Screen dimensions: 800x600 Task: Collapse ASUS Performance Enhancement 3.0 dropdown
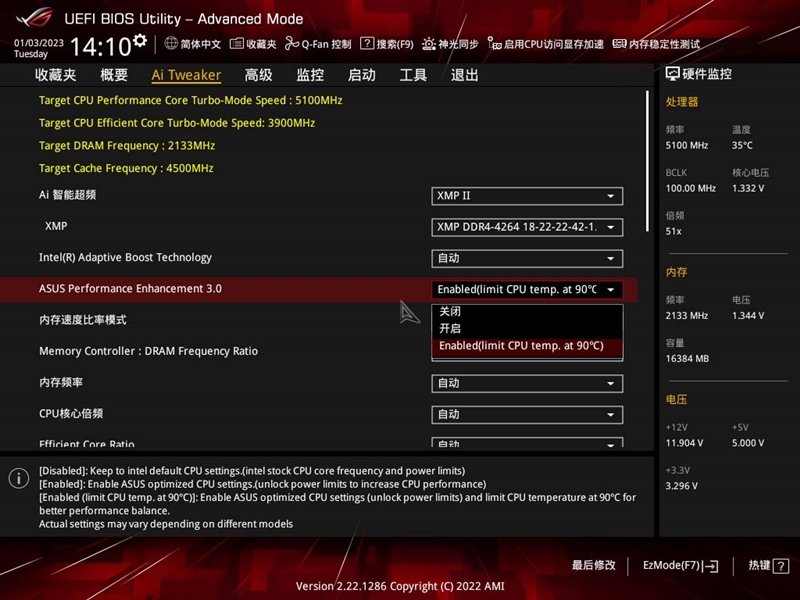pos(527,289)
